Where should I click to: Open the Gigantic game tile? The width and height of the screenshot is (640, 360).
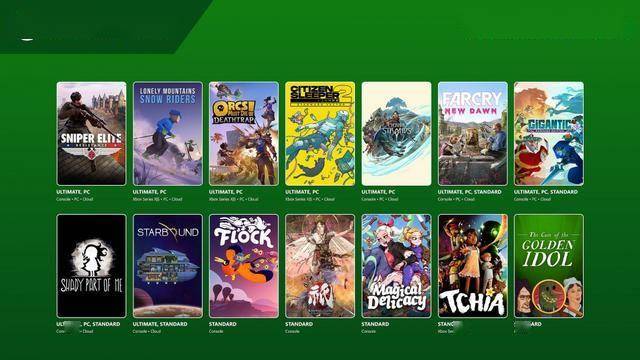(x=549, y=133)
